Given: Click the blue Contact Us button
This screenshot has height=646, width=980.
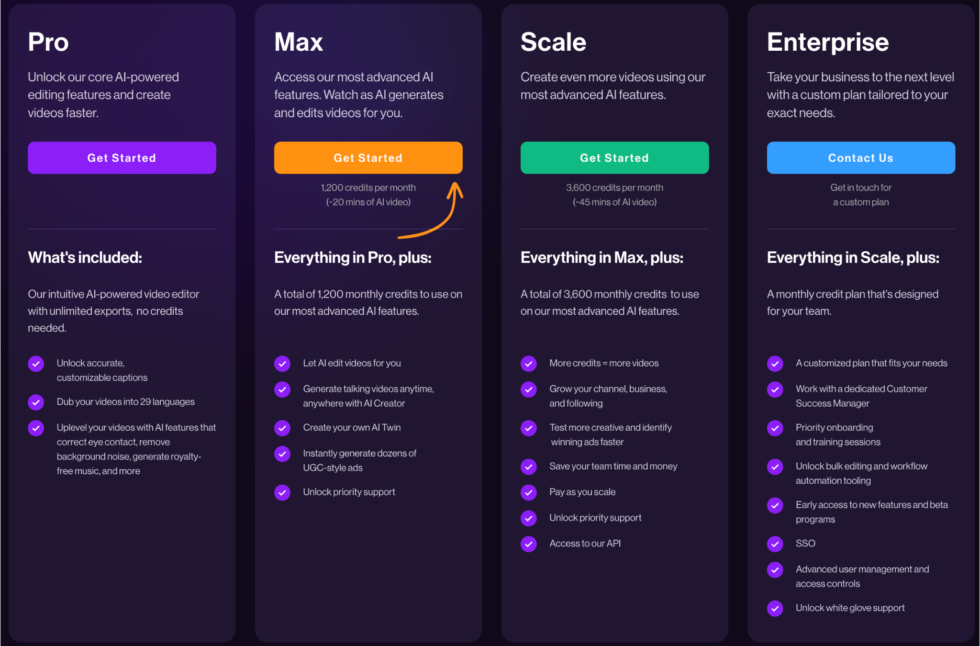Looking at the screenshot, I should click(860, 158).
